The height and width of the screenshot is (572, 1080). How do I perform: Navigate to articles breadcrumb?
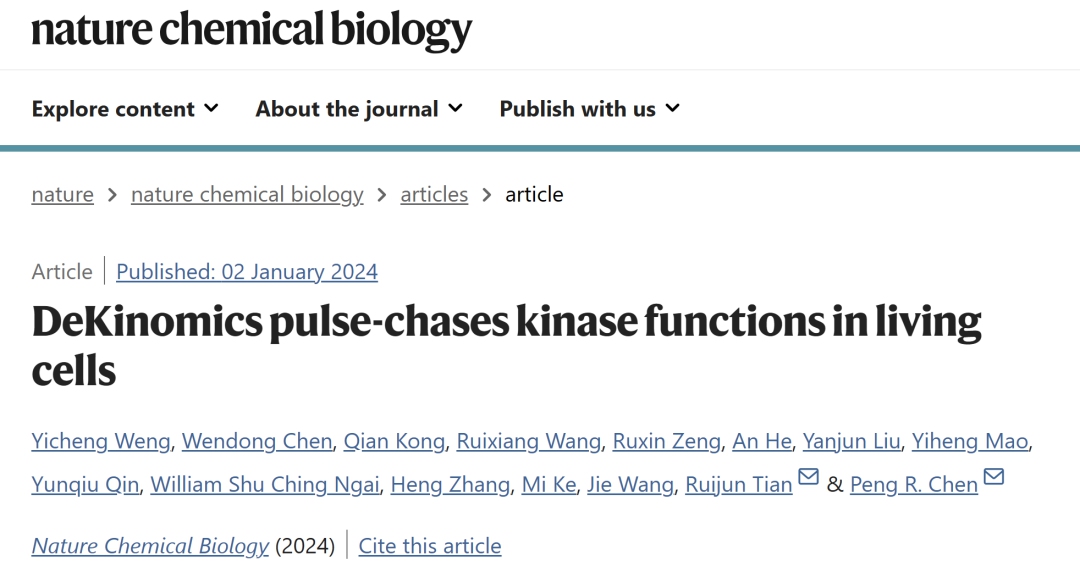(x=434, y=194)
